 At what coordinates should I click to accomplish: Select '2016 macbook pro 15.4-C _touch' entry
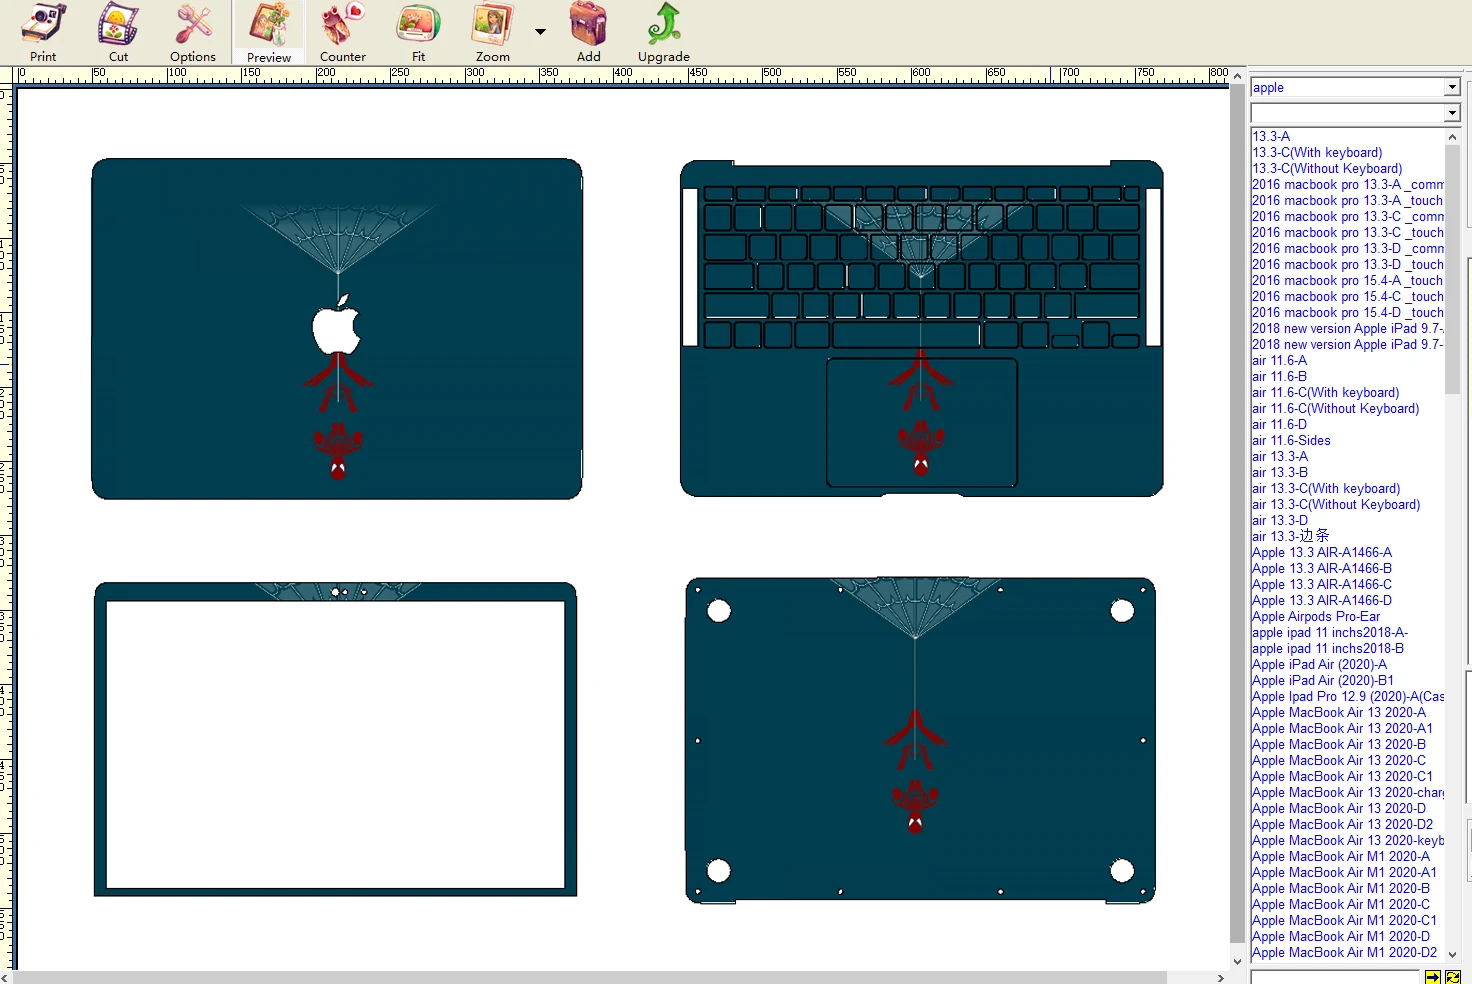[x=1348, y=296]
